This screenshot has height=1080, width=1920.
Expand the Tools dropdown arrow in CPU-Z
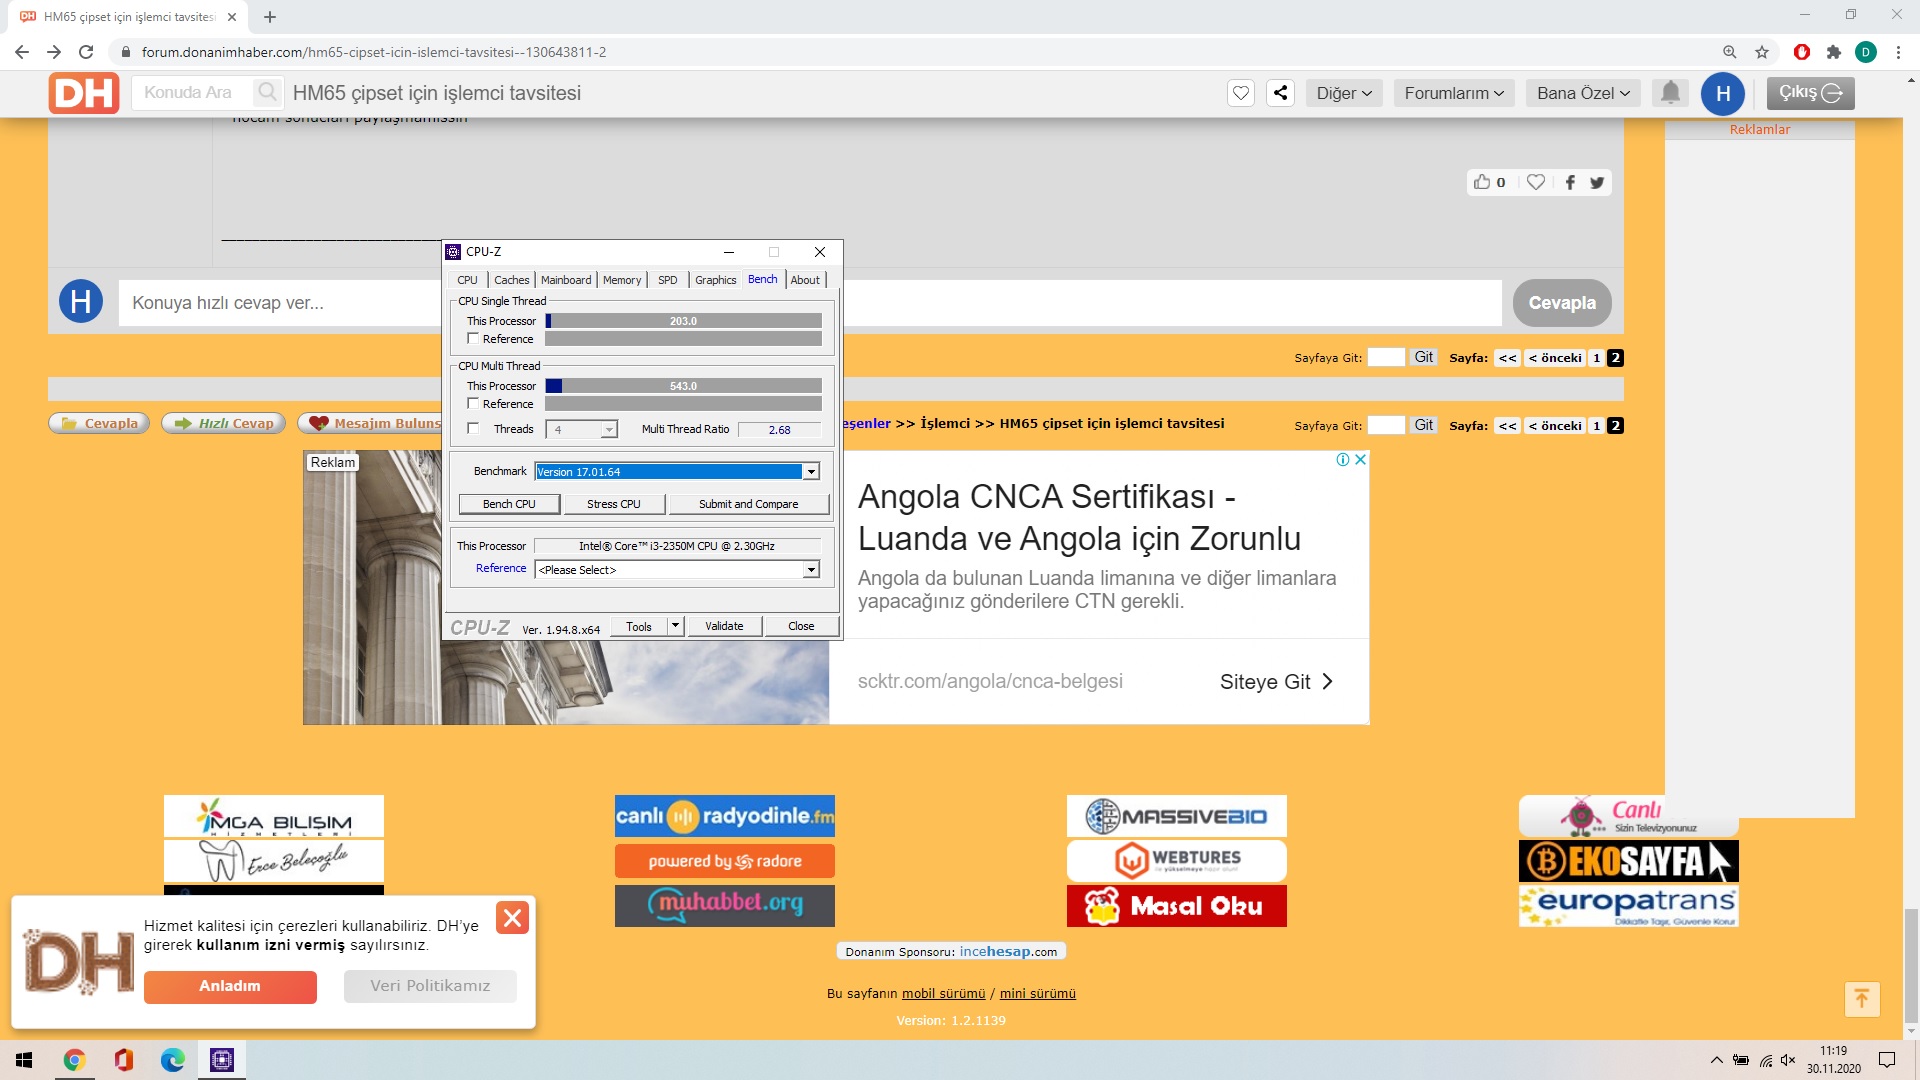675,626
